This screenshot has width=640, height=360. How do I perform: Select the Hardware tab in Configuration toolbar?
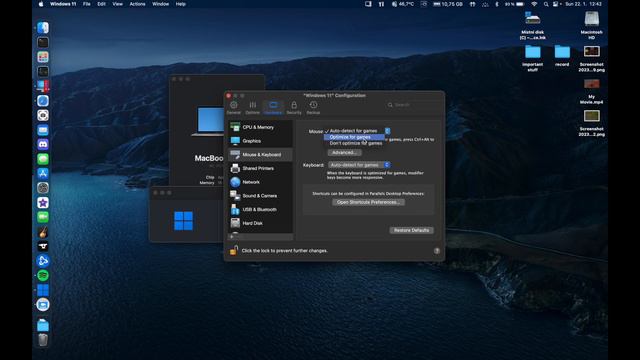pyautogui.click(x=273, y=108)
